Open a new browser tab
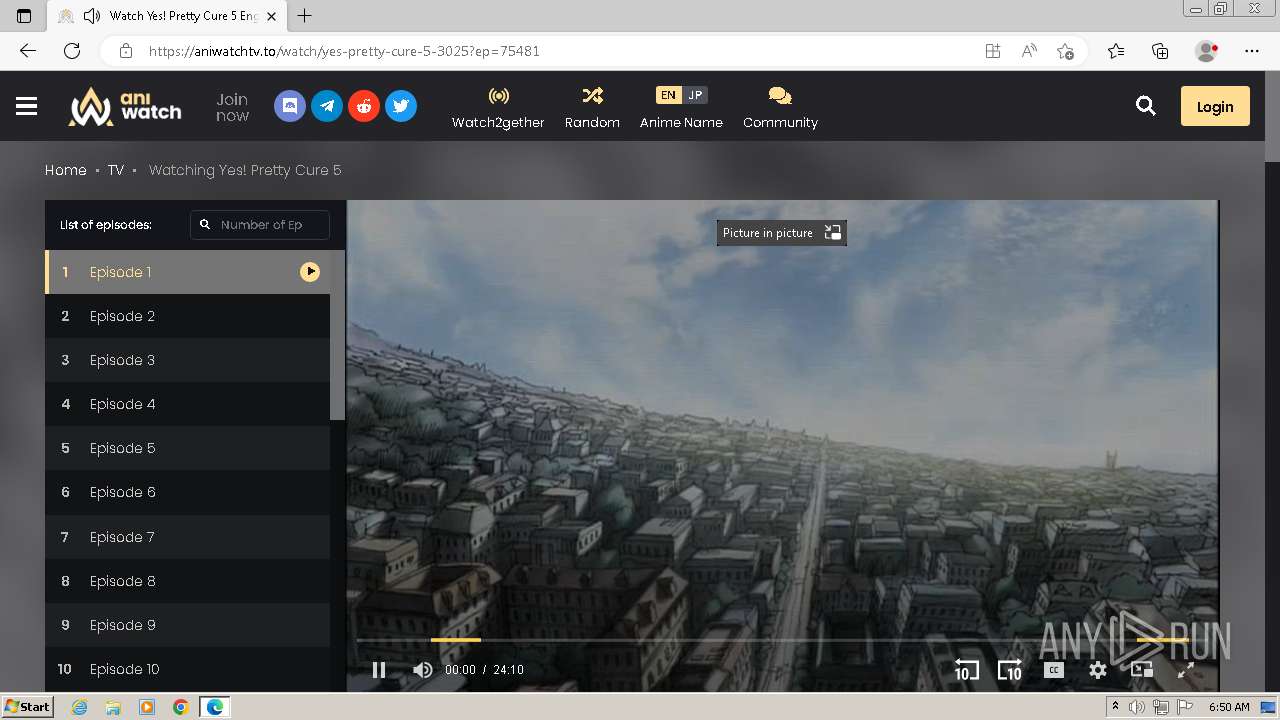 305,16
